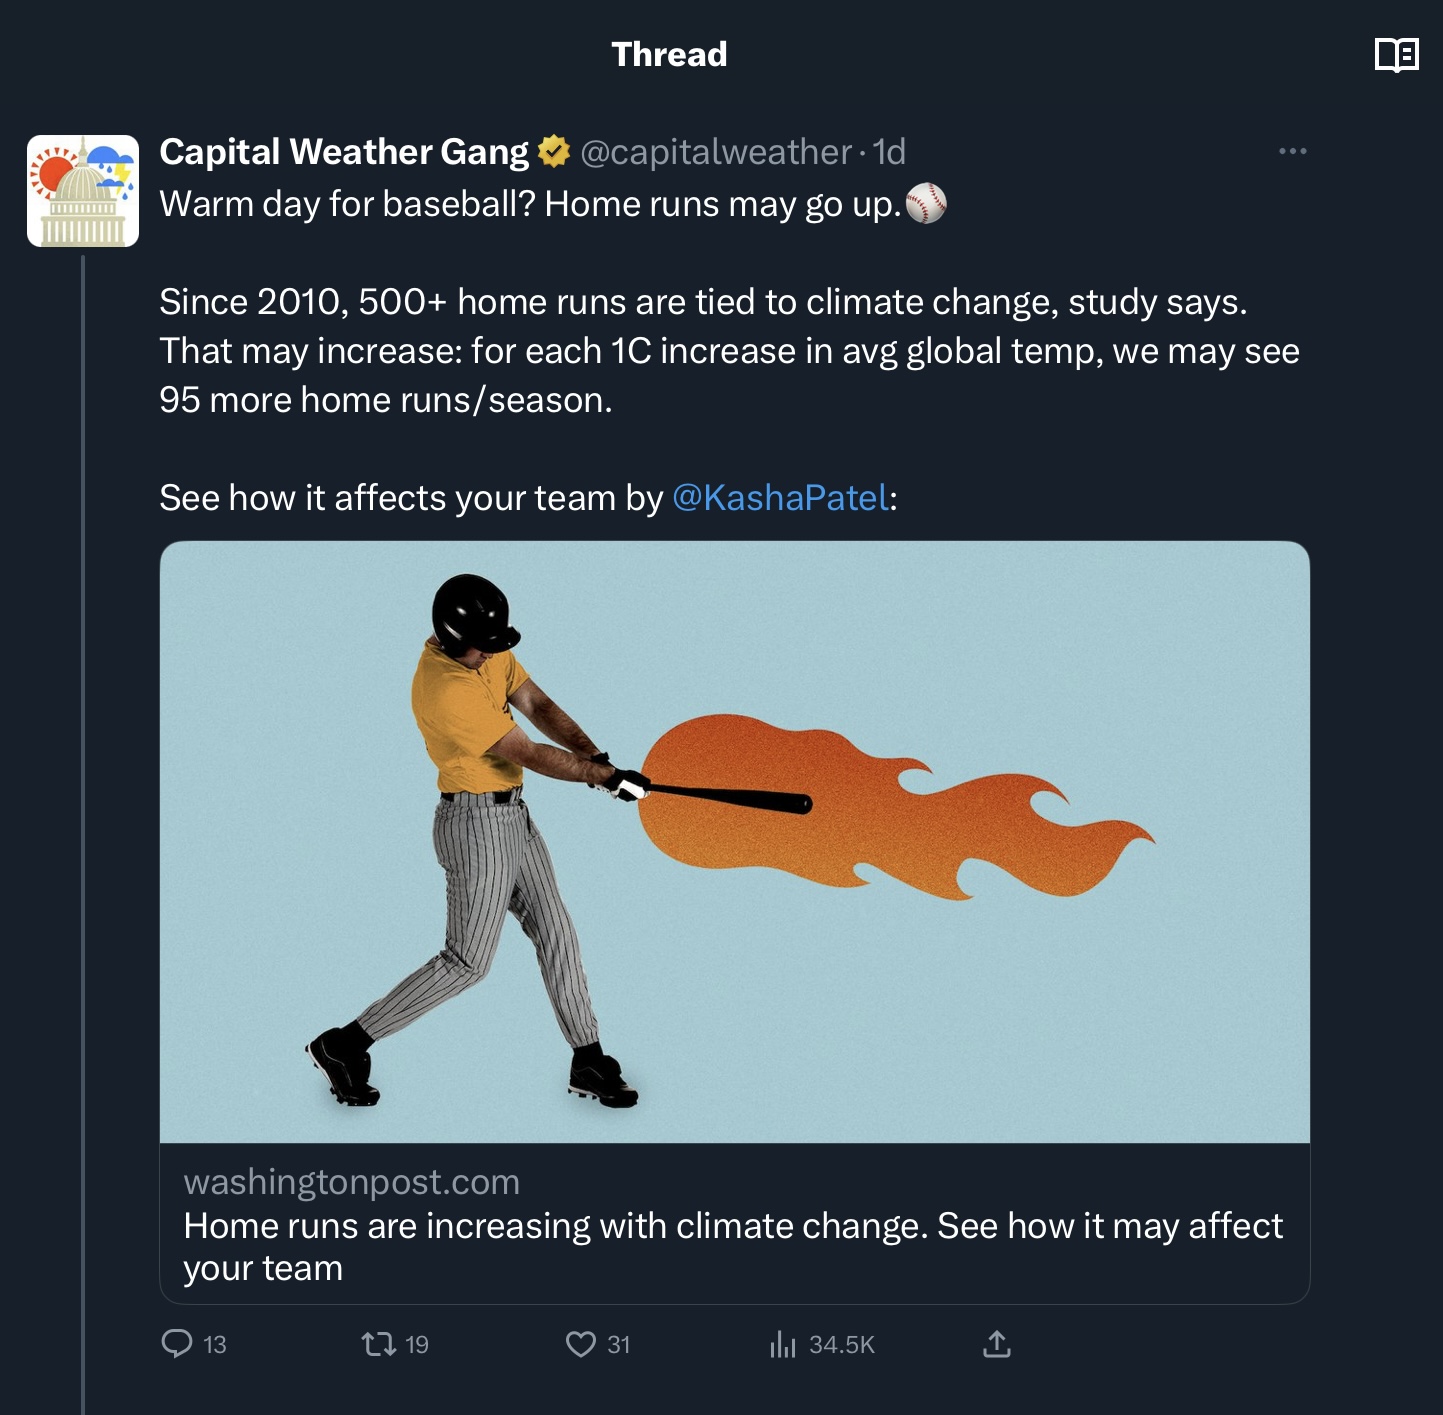Open the reader view book icon
The height and width of the screenshot is (1415, 1443).
coord(1396,55)
